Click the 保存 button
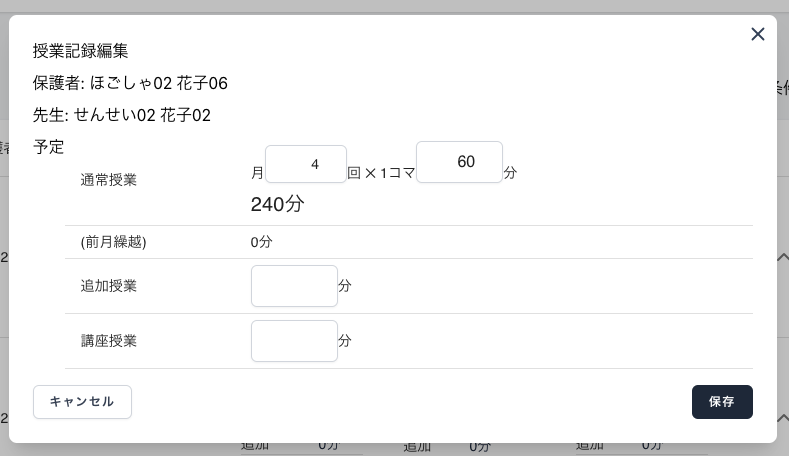 721,402
